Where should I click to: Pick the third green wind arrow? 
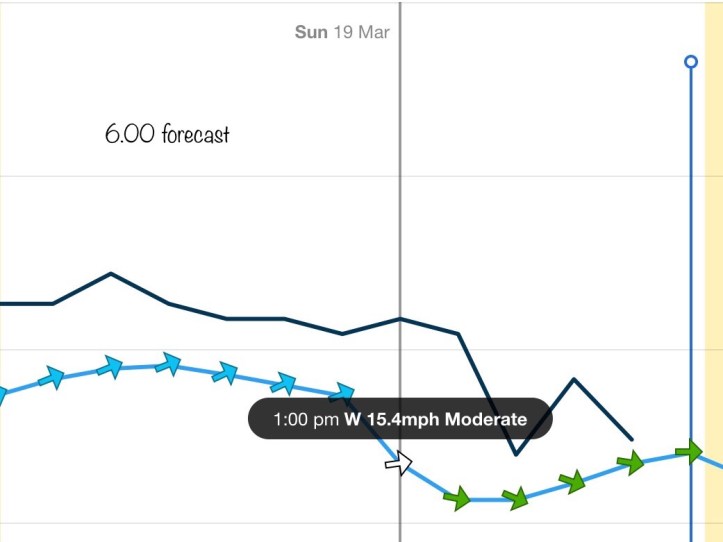572,482
